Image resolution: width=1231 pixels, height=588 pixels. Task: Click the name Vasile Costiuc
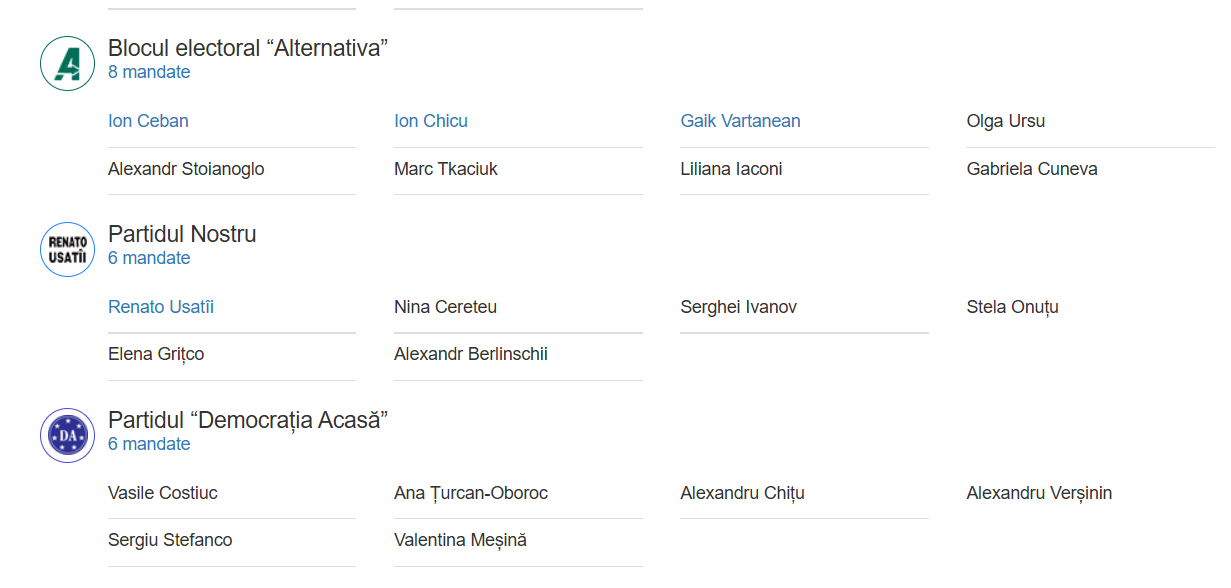(x=163, y=493)
